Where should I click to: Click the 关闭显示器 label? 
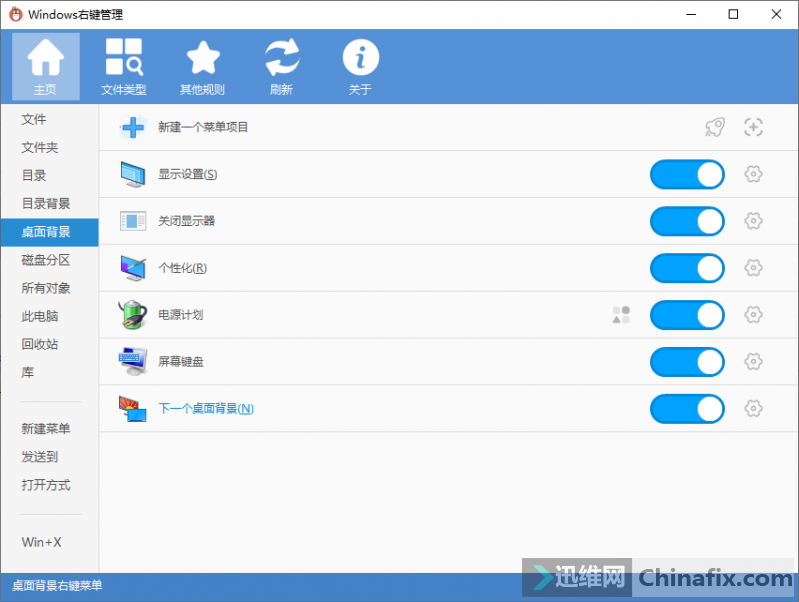tap(187, 221)
